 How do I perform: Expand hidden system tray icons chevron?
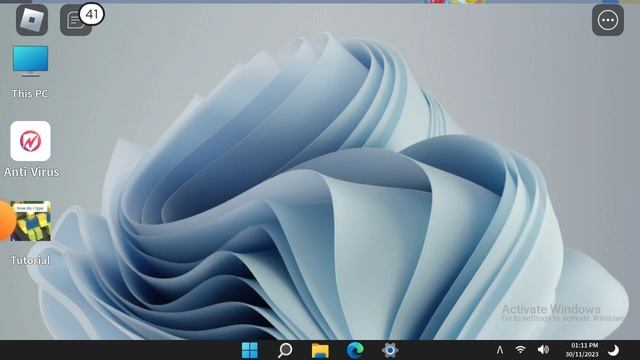[500, 350]
